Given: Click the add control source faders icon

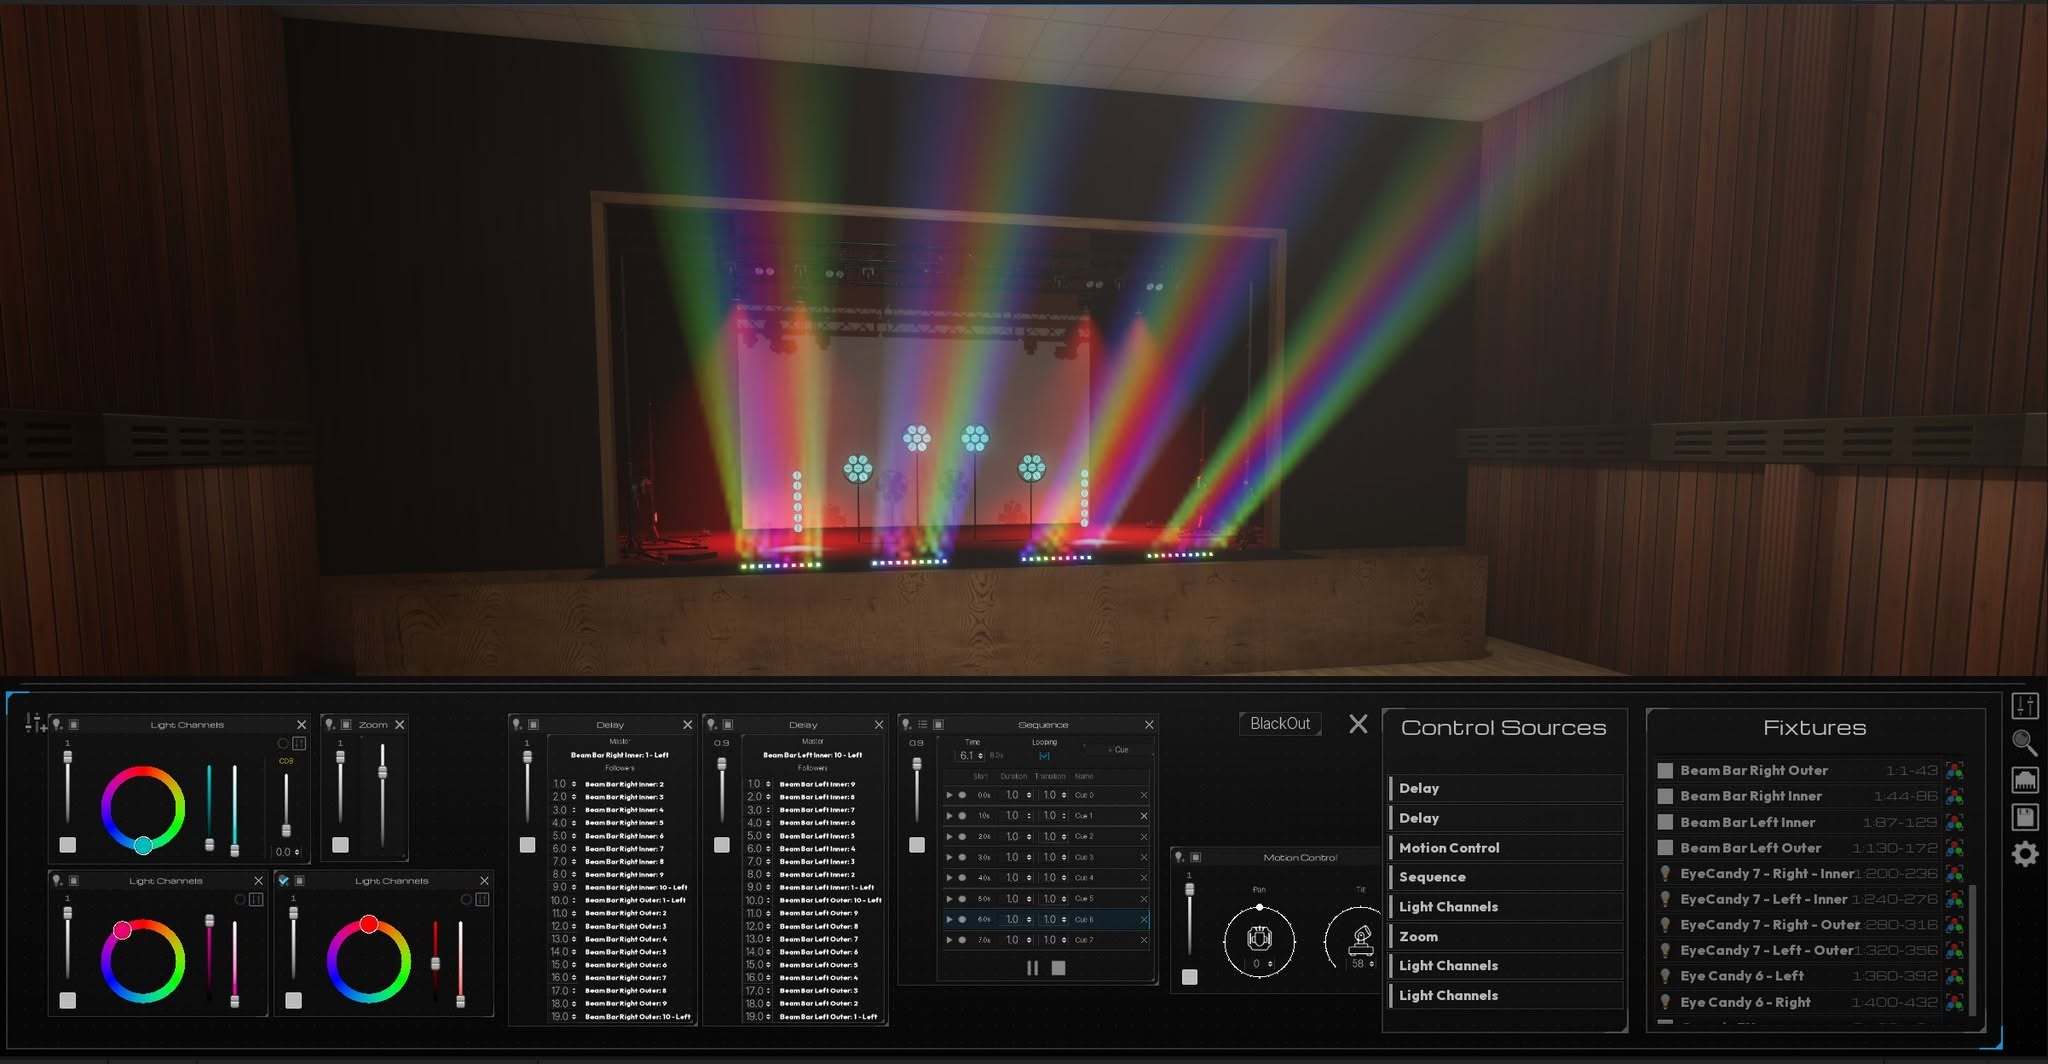Looking at the screenshot, I should click(35, 723).
